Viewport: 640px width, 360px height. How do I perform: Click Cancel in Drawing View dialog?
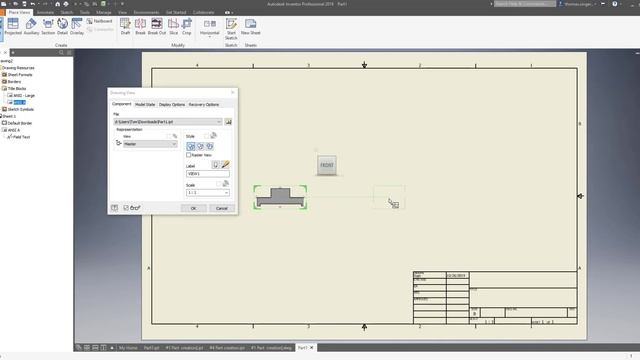click(222, 208)
